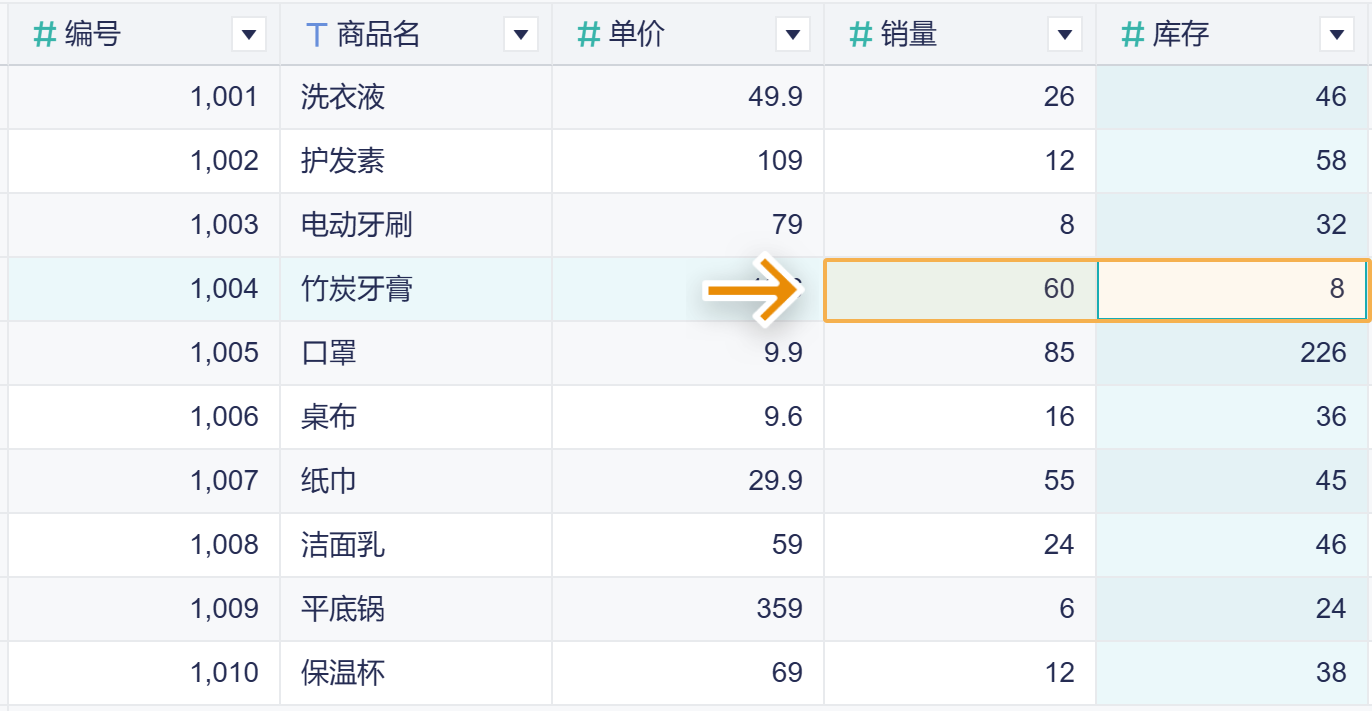The image size is (1372, 711).
Task: Click the number type icon beside 单价
Action: coord(589,35)
